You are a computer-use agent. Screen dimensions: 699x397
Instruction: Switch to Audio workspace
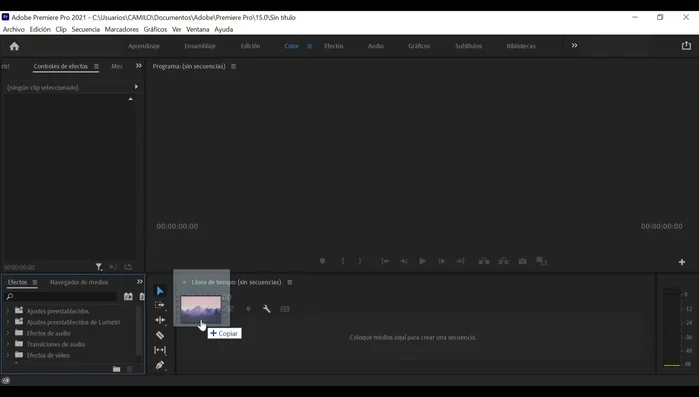(x=375, y=46)
